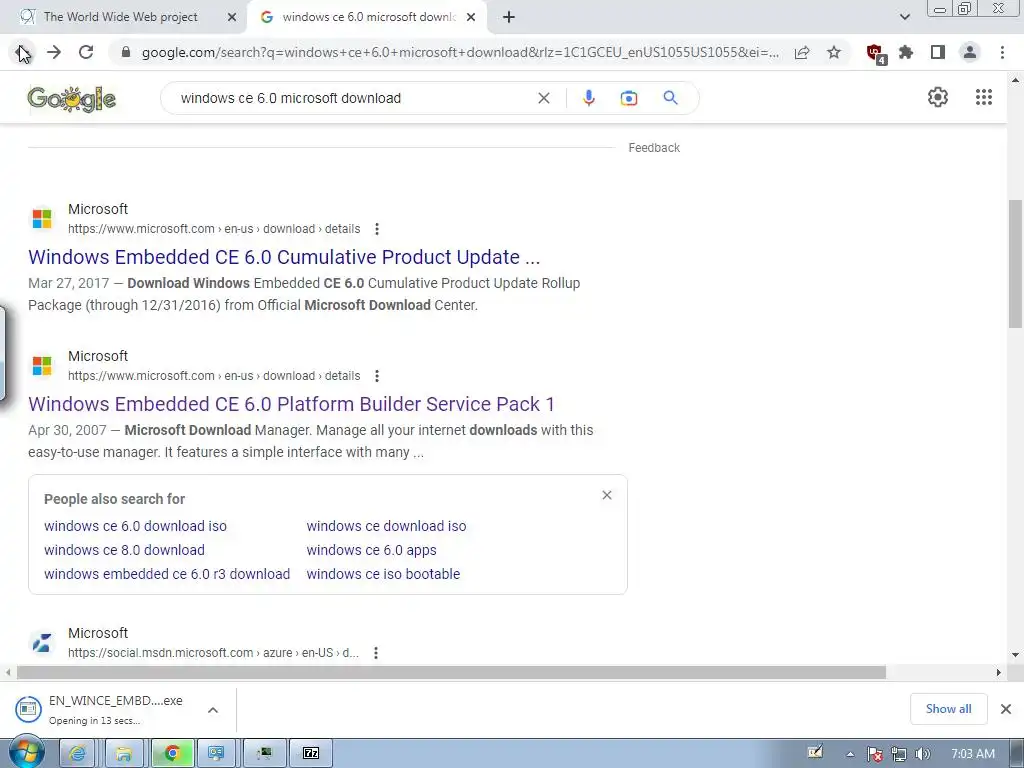
Task: Click the vertical page scrollbar thumb
Action: tap(1015, 263)
